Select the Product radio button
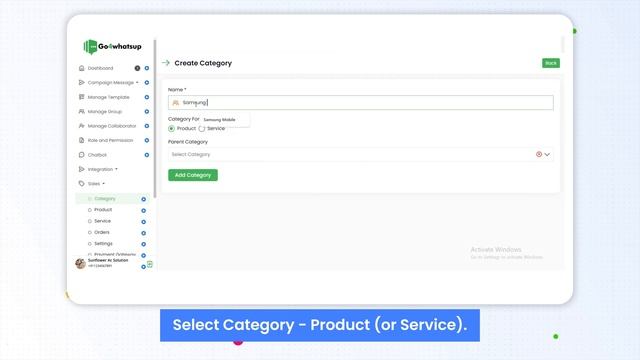This screenshot has height=360, width=640. (171, 129)
